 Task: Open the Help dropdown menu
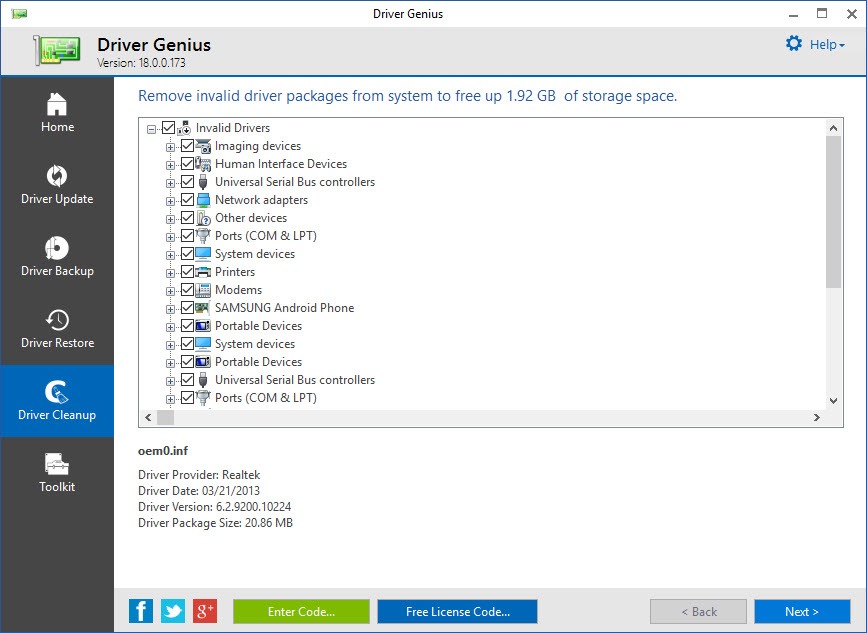[x=827, y=44]
